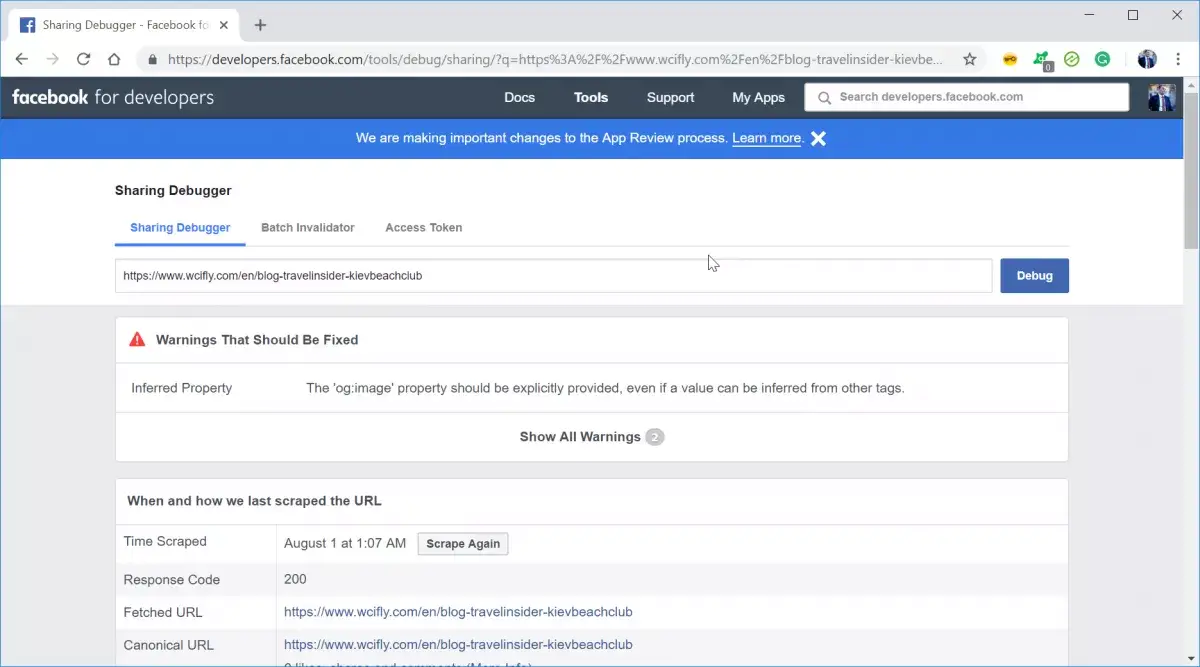Viewport: 1200px width, 667px height.
Task: Open Docs menu
Action: click(x=519, y=97)
